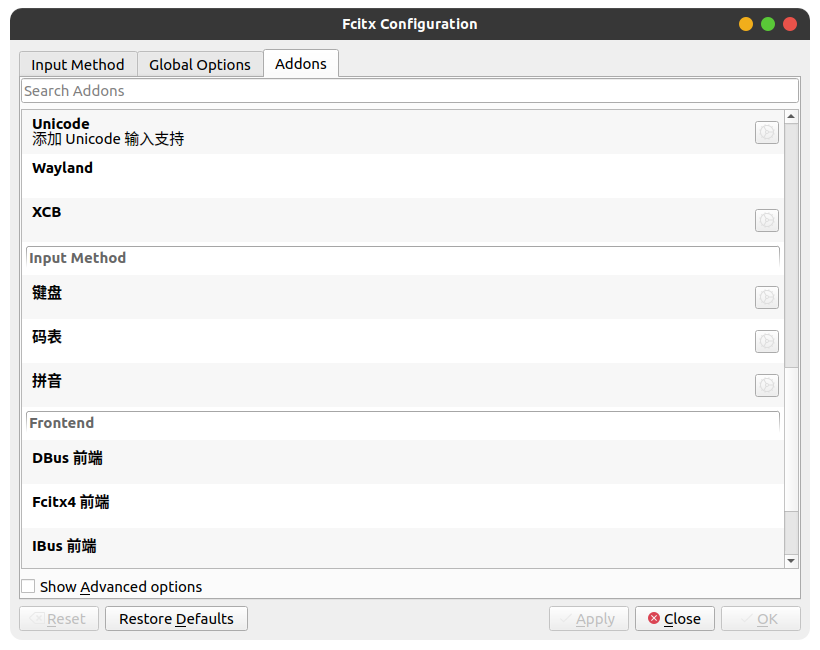820x650 pixels.
Task: Switch to the Global Options tab
Action: click(x=200, y=64)
